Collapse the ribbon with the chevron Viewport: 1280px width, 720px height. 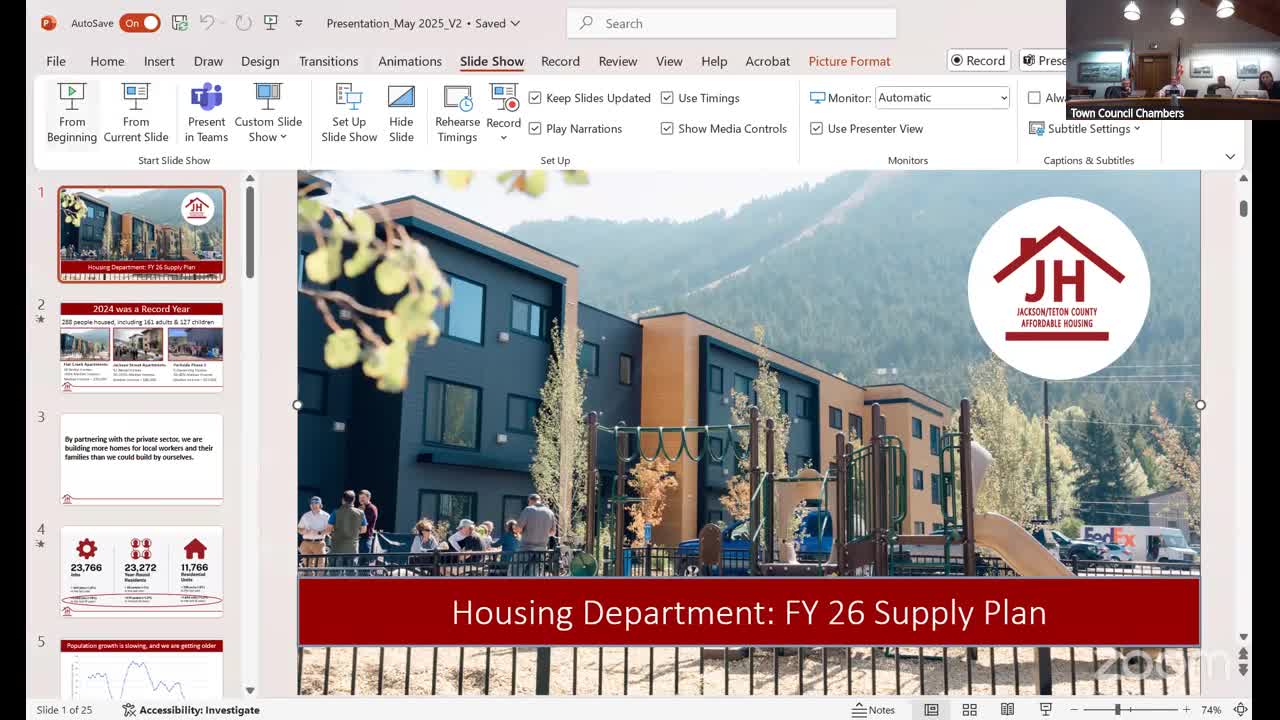point(1230,157)
